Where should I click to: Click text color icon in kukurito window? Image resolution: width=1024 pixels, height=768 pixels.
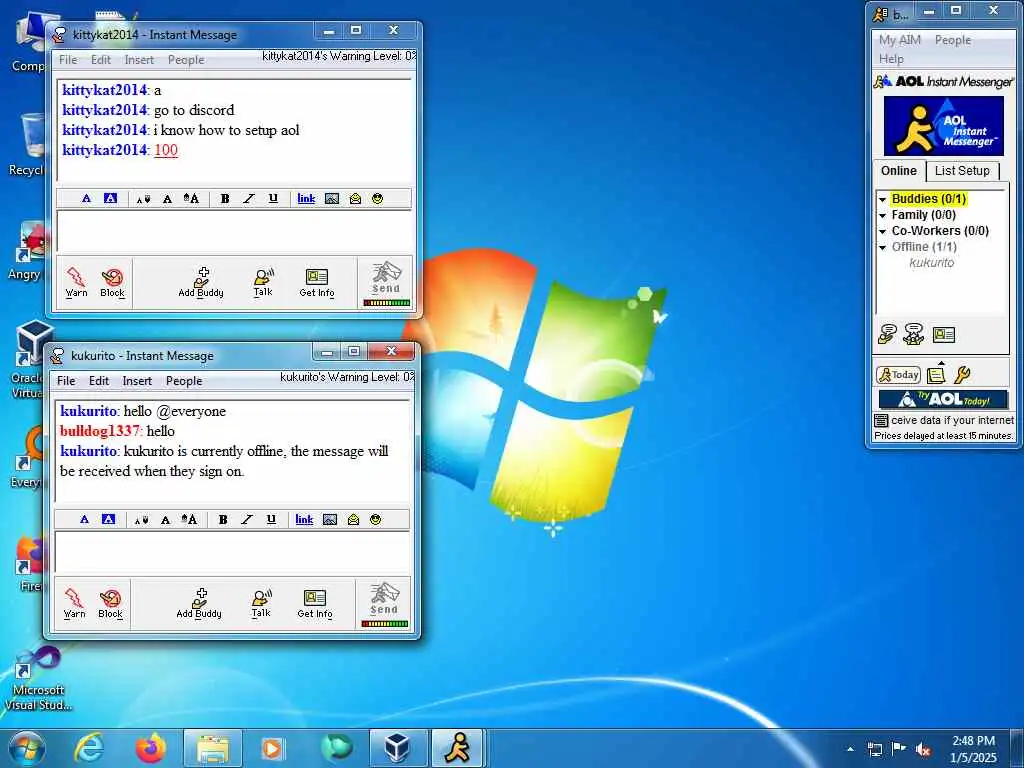click(84, 519)
